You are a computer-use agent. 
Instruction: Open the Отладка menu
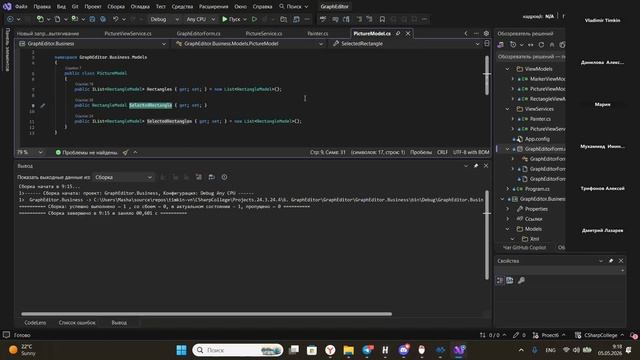pyautogui.click(x=140, y=7)
